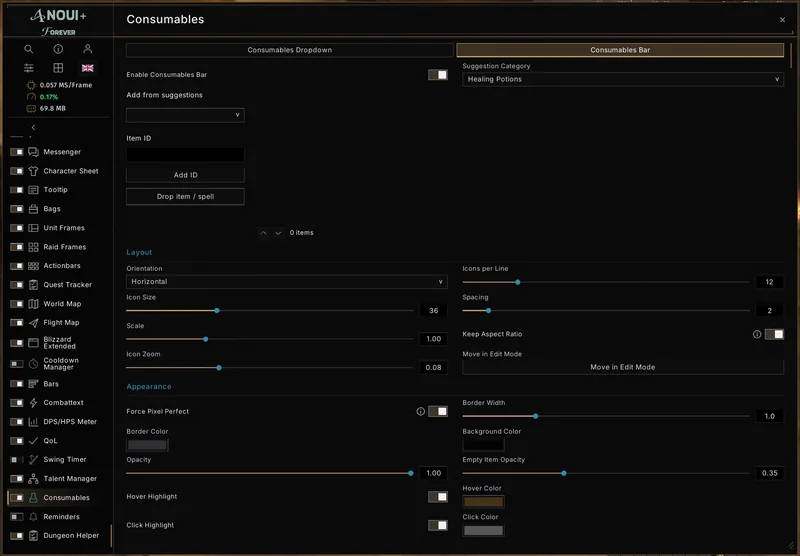This screenshot has width=800, height=556.
Task: Pick the Background Color swatch
Action: click(483, 445)
